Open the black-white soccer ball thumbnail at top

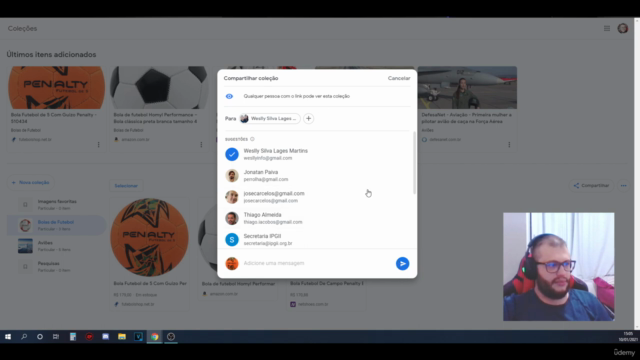click(x=159, y=88)
